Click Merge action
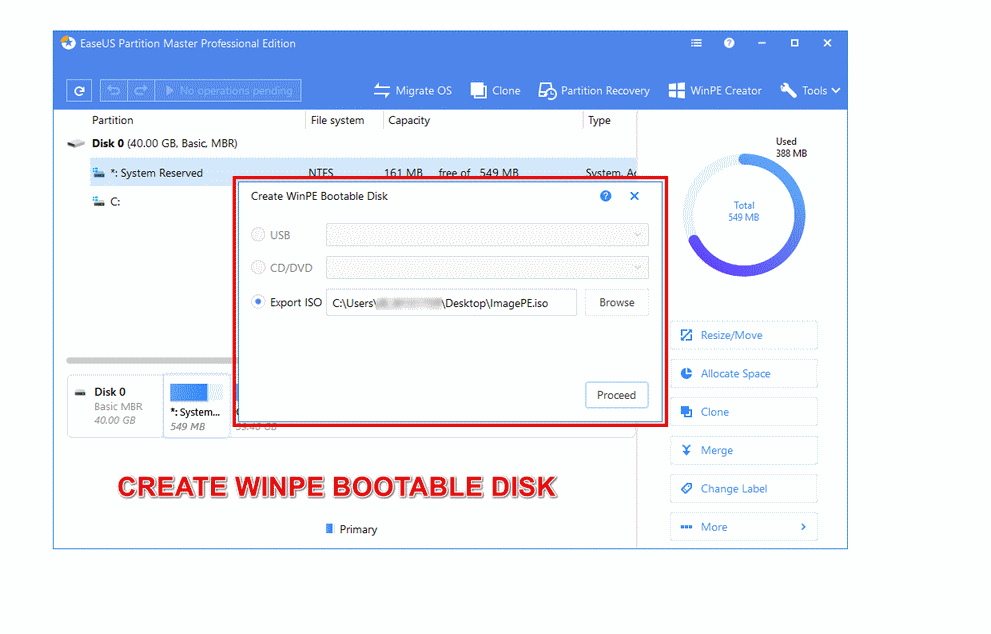This screenshot has width=991, height=634. click(744, 450)
